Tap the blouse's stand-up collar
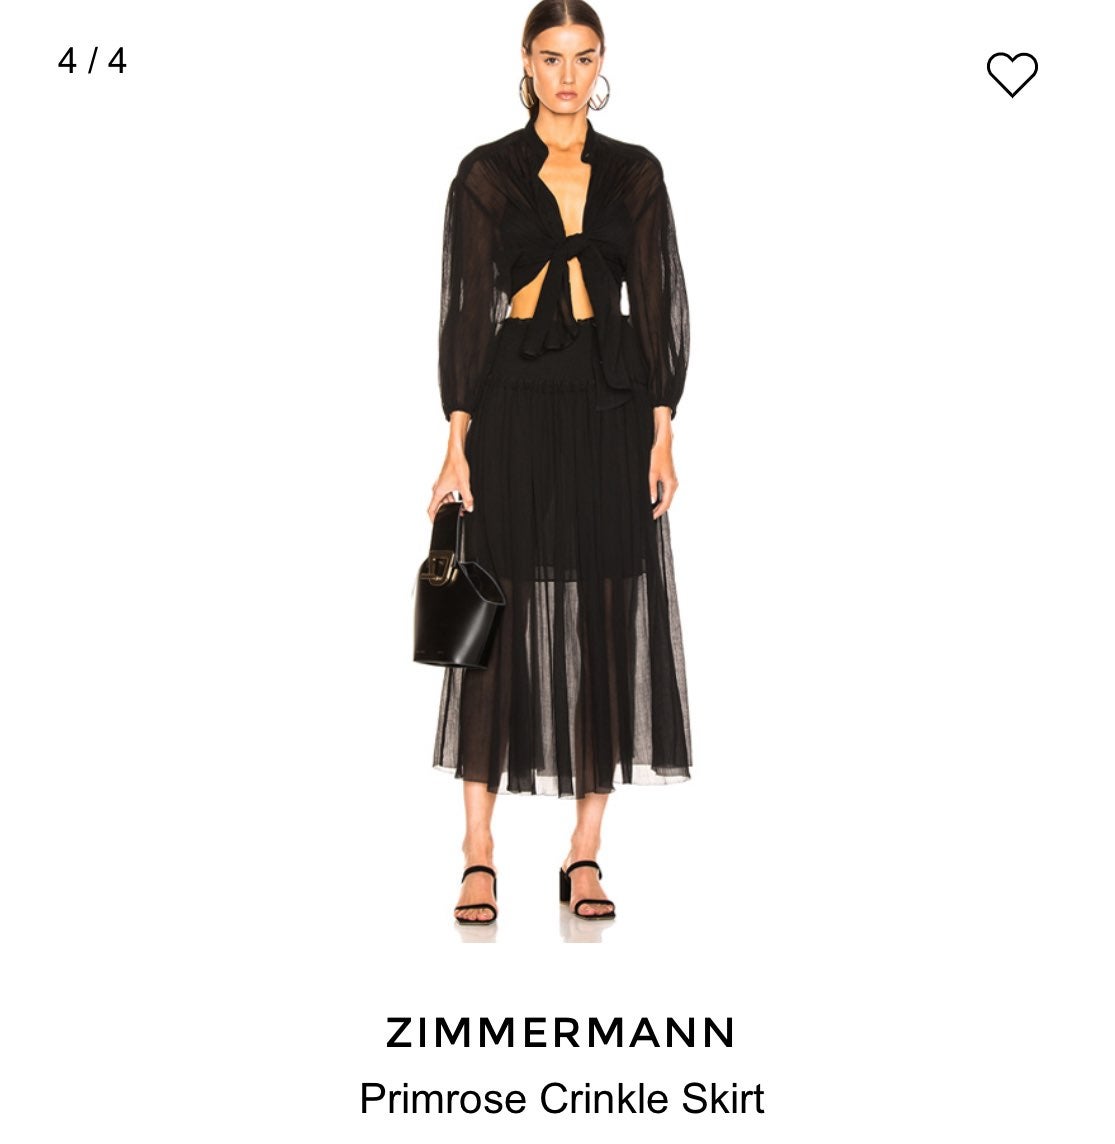The height and width of the screenshot is (1144, 1115). (x=563, y=142)
